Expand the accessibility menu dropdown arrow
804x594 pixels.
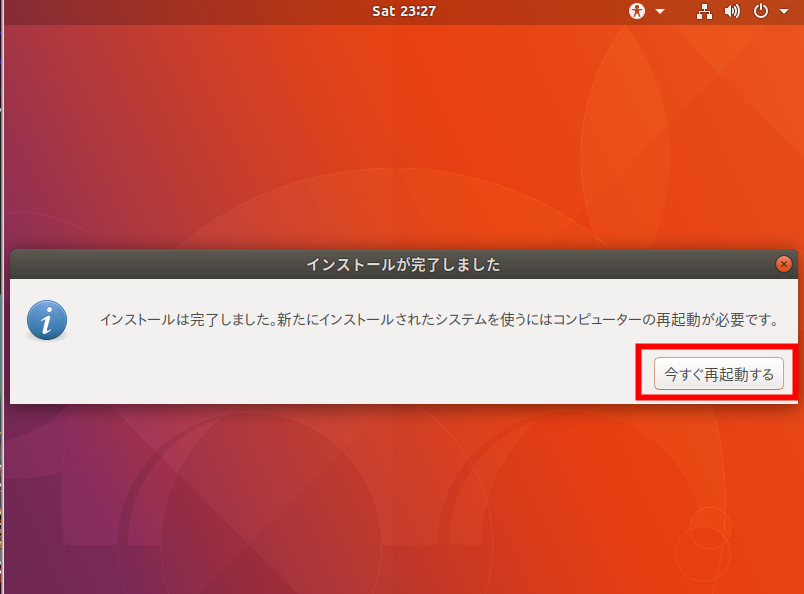coord(660,11)
